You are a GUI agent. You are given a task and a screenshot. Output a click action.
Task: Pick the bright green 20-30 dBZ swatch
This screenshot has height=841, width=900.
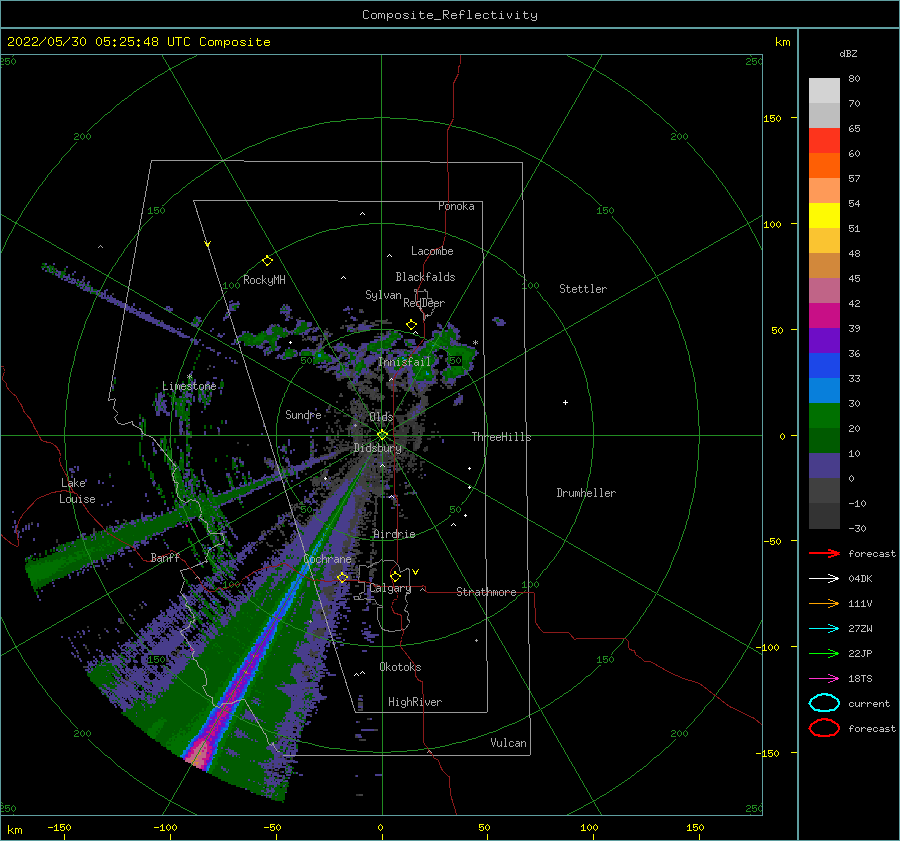824,416
